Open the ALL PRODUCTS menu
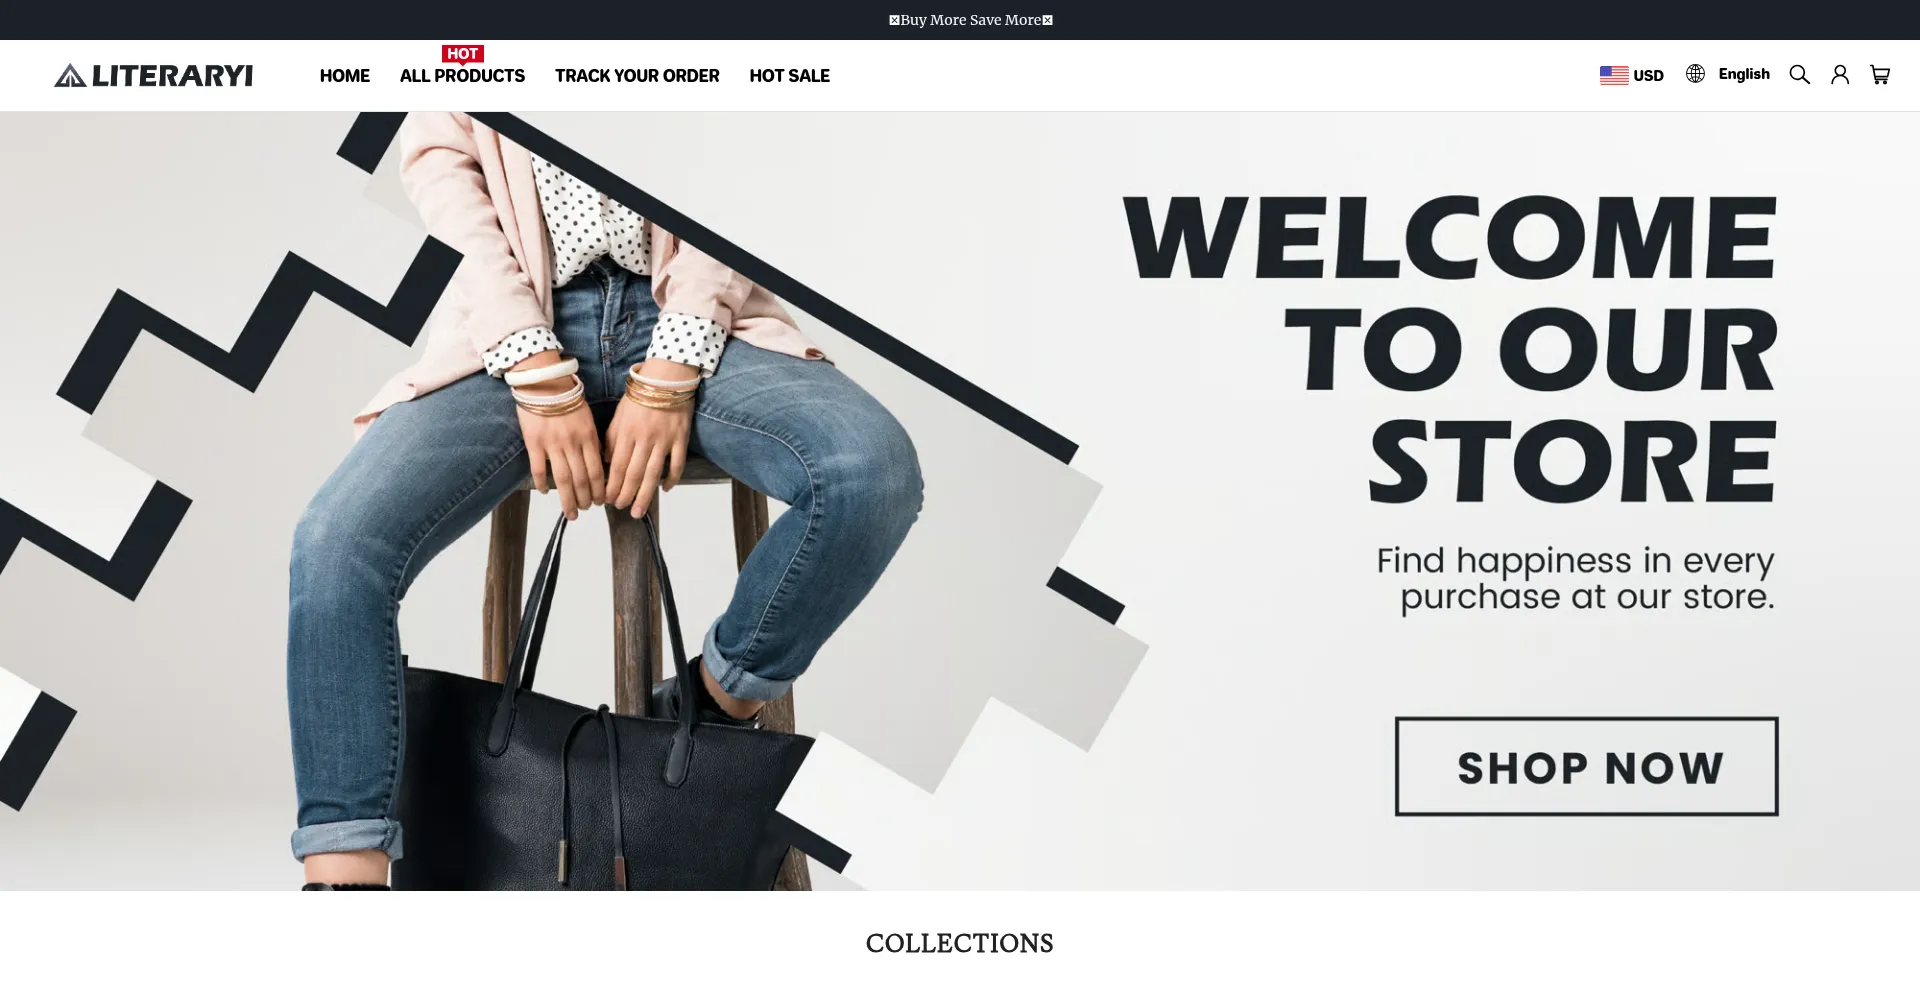Image resolution: width=1920 pixels, height=993 pixels. click(462, 76)
